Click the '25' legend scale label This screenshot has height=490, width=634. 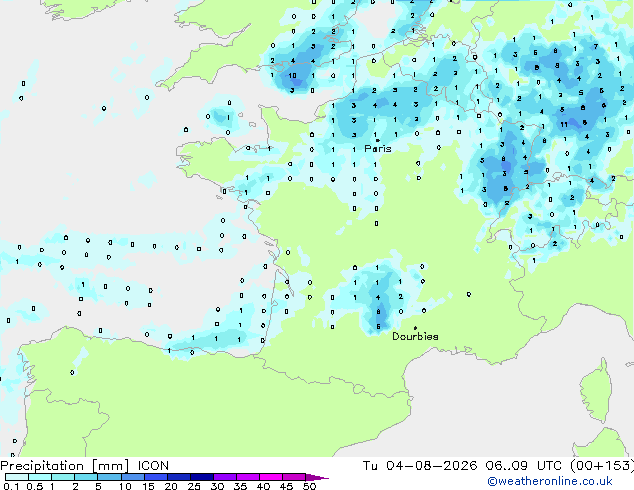pyautogui.click(x=194, y=486)
